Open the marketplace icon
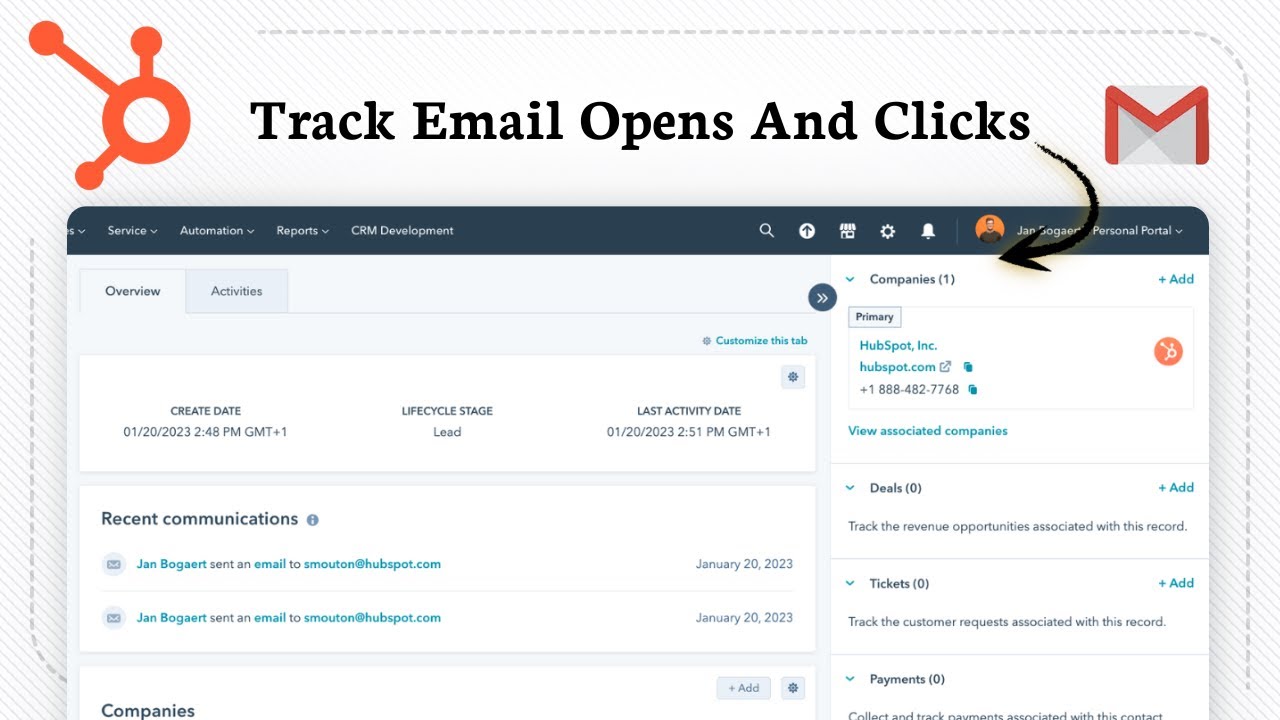1280x720 pixels. coord(847,231)
